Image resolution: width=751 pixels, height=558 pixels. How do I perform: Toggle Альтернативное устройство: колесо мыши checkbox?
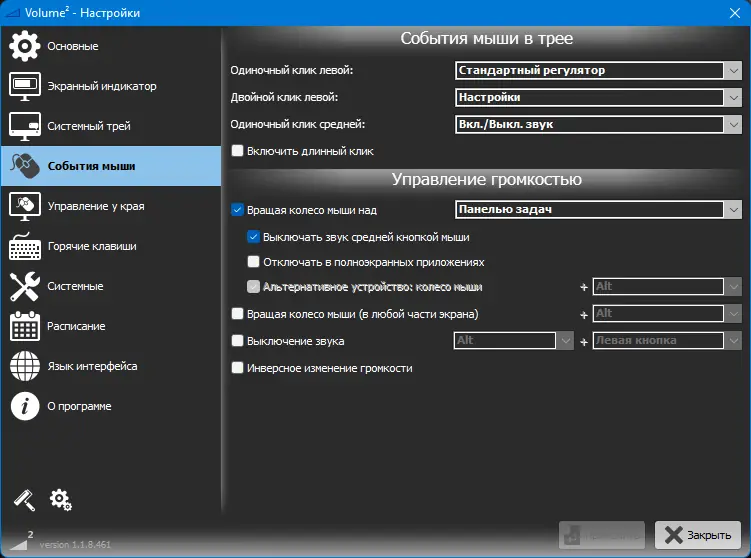pos(253,286)
